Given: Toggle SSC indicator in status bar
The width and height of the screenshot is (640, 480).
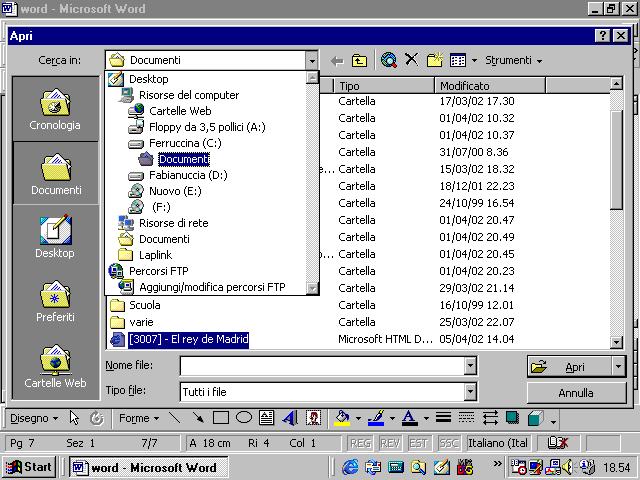Looking at the screenshot, I should (x=448, y=443).
